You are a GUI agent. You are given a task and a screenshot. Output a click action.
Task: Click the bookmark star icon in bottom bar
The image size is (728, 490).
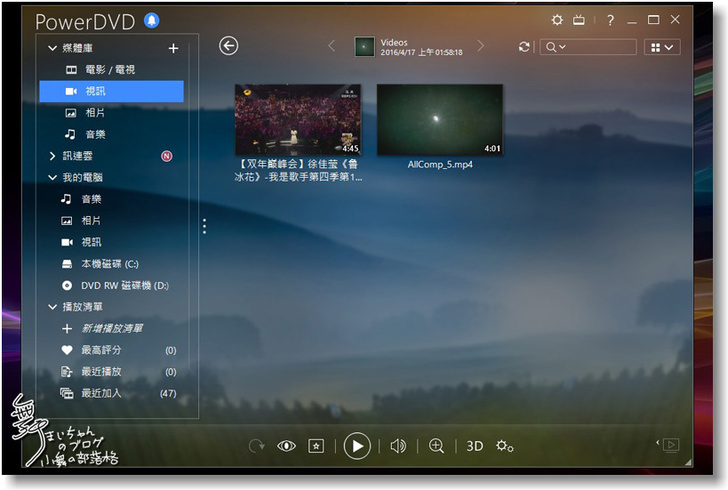click(316, 446)
